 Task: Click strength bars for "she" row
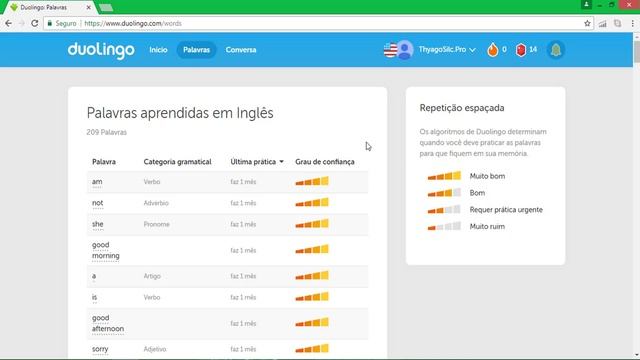(312, 224)
